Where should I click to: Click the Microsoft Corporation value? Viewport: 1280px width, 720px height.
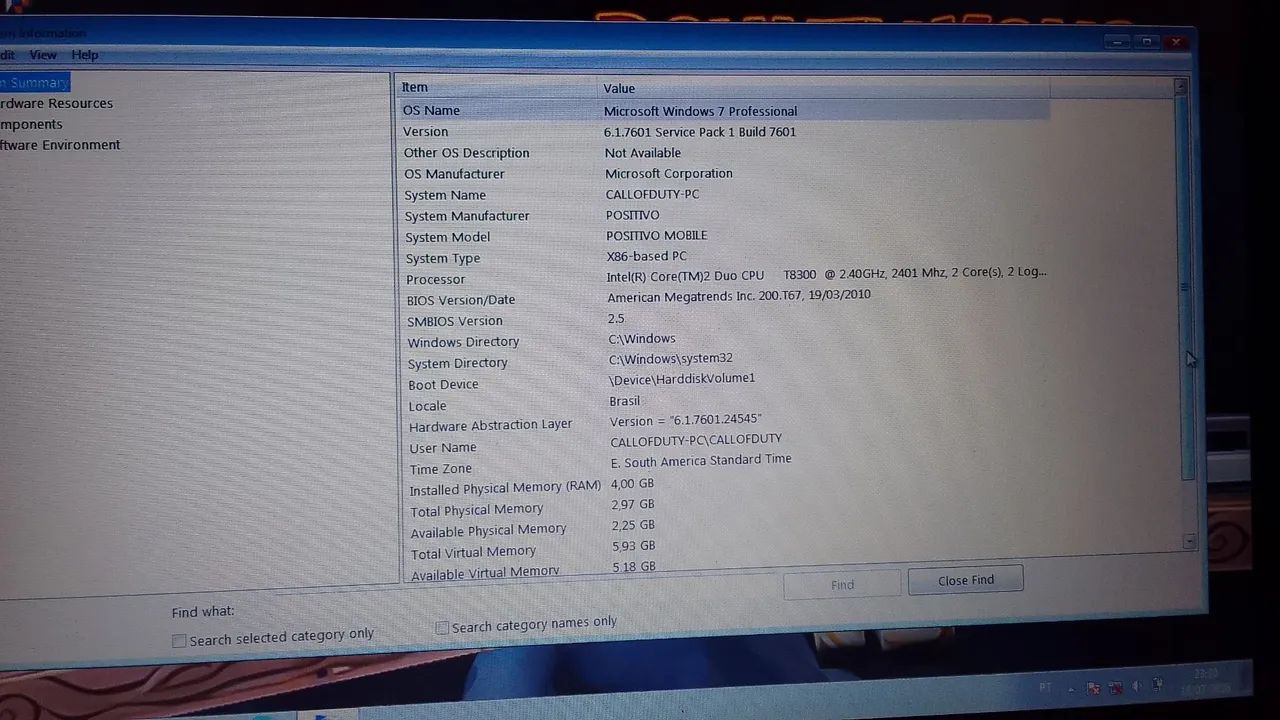point(669,173)
